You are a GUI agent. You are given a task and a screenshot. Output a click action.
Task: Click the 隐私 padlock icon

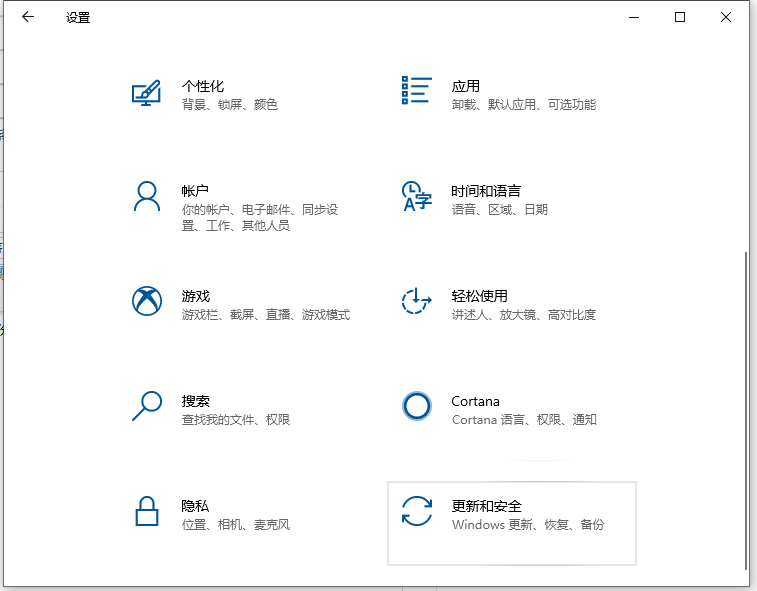click(x=147, y=511)
